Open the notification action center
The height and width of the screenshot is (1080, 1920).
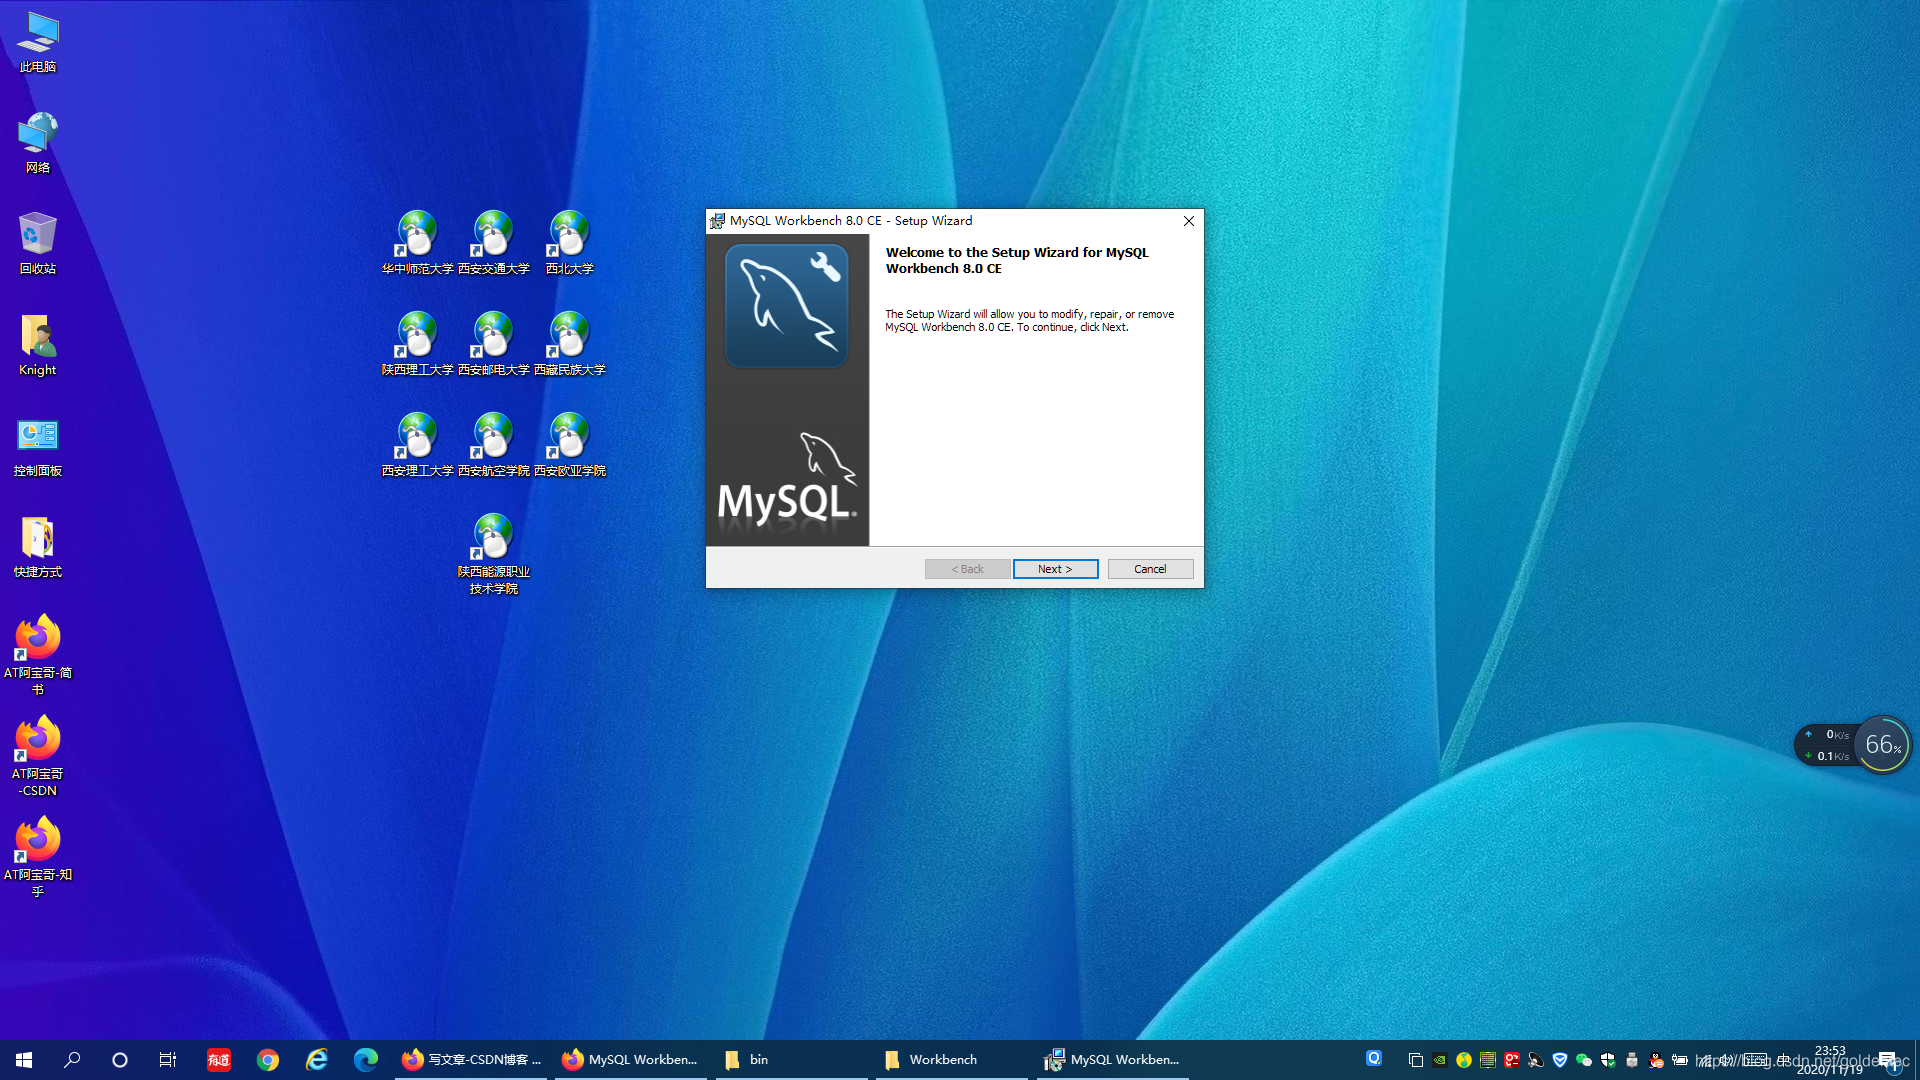coord(1886,1060)
